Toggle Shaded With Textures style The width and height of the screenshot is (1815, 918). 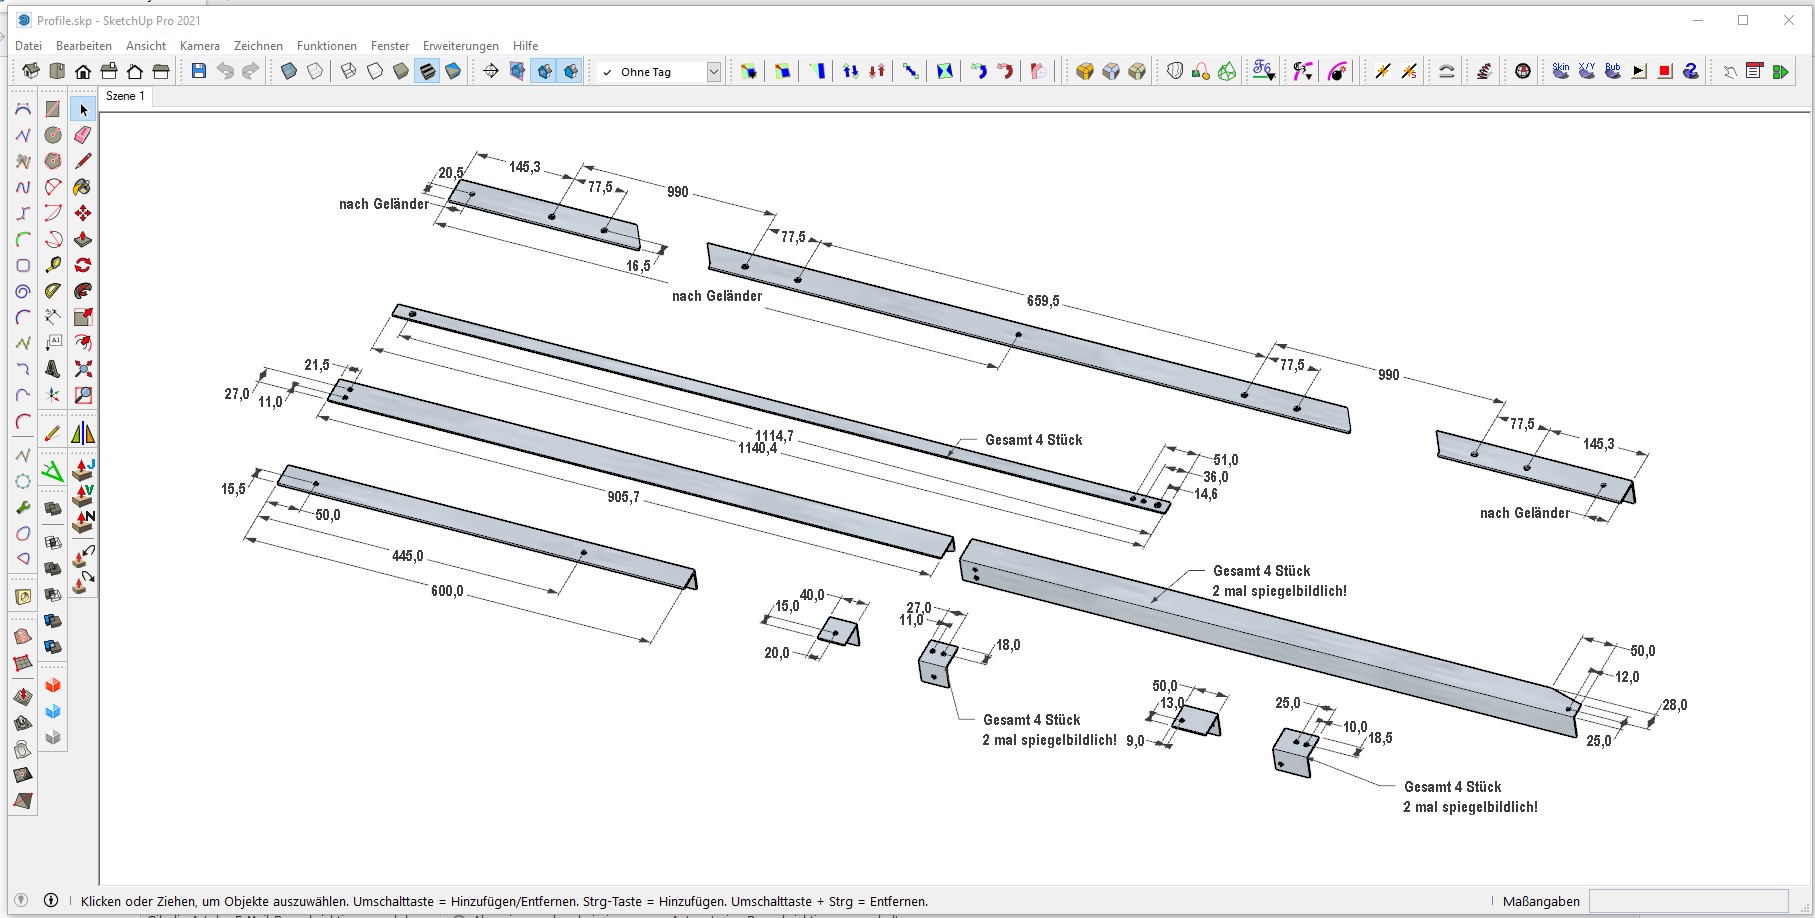[427, 71]
